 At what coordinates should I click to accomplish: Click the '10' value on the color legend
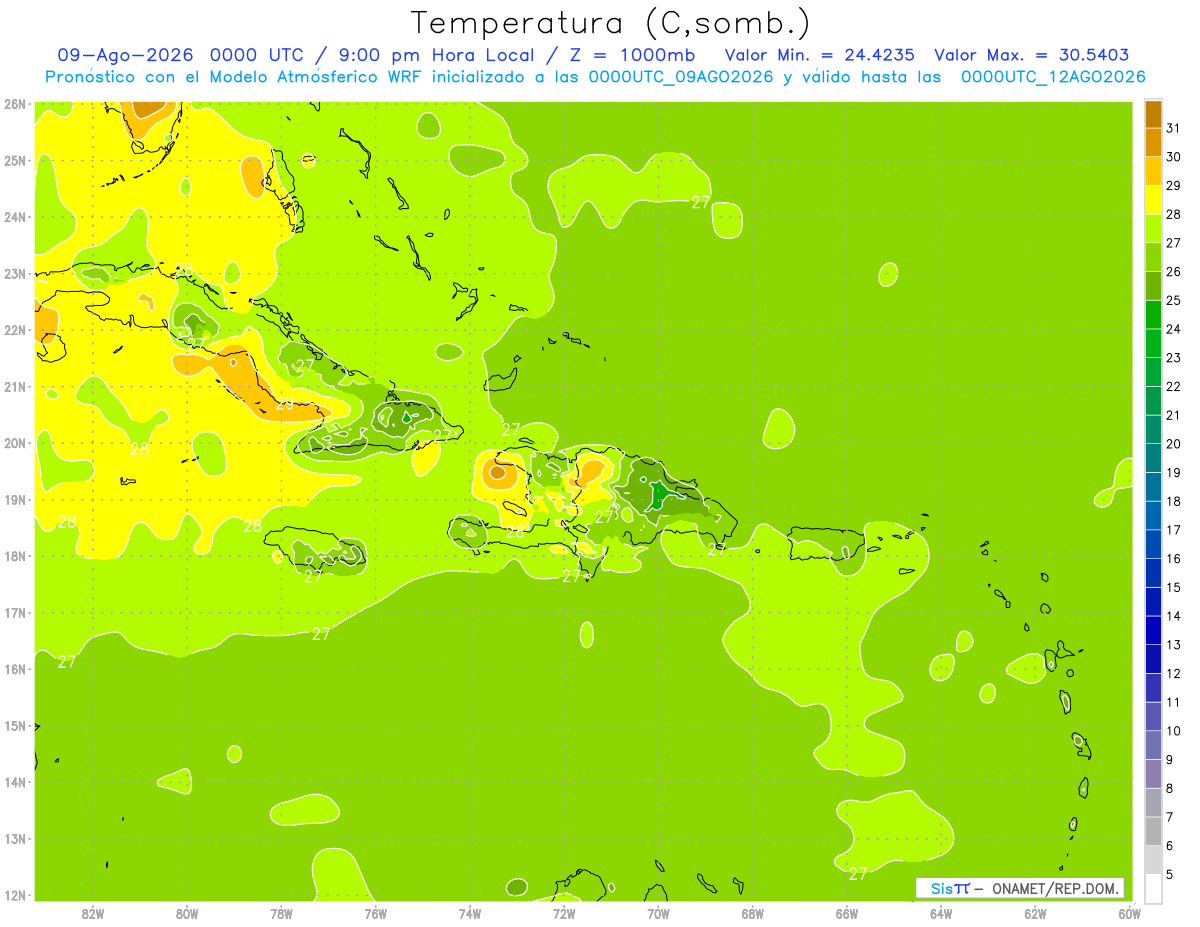[1173, 730]
